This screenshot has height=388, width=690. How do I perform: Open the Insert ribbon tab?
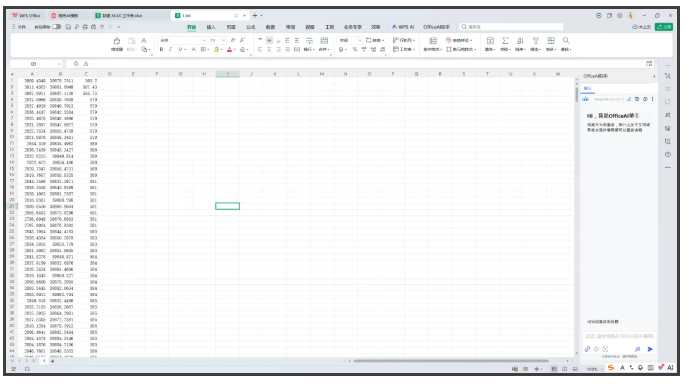click(x=211, y=27)
